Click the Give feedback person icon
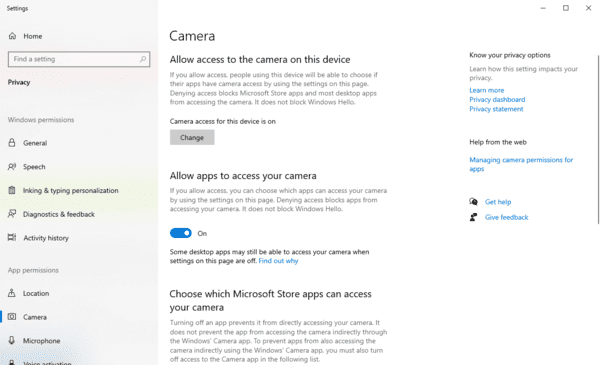The width and height of the screenshot is (600, 365). [473, 217]
